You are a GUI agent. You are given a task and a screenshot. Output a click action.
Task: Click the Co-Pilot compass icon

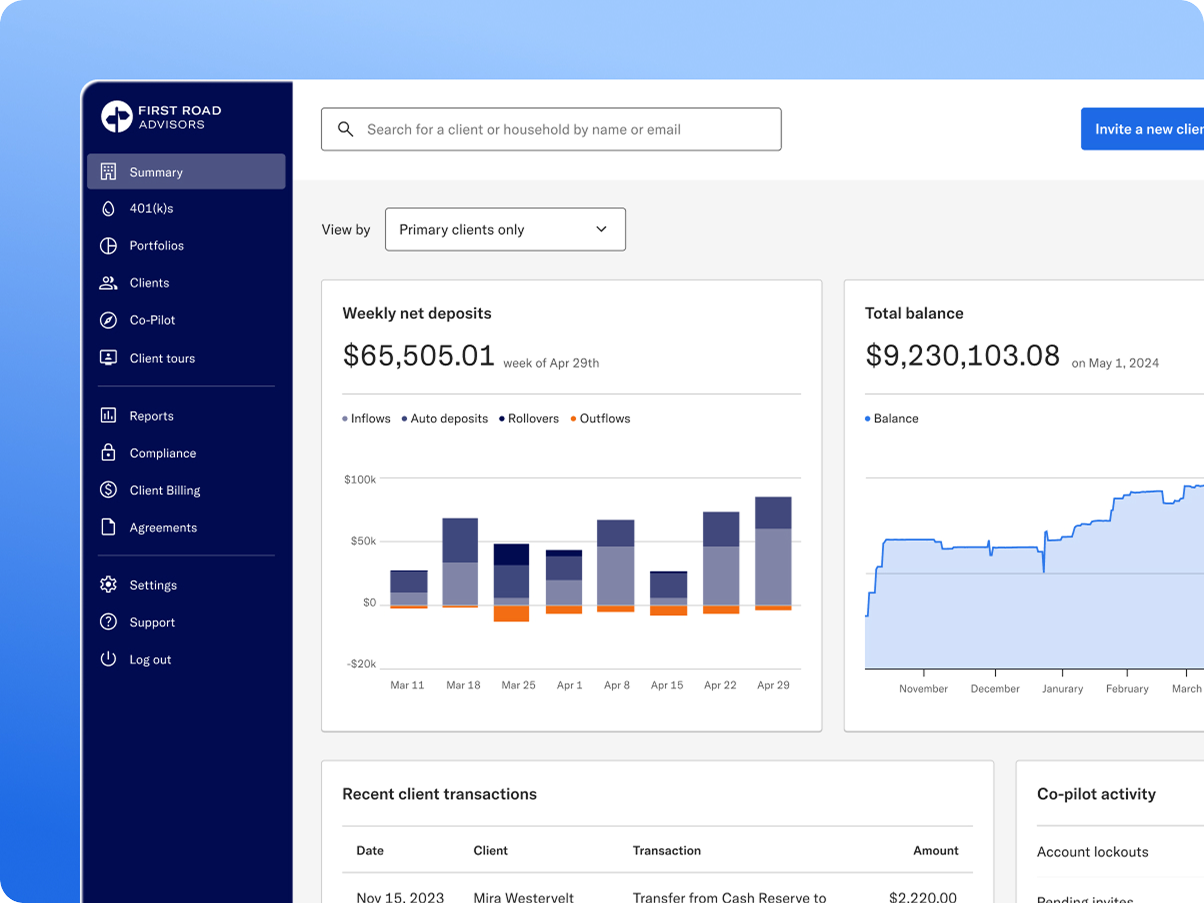pos(108,320)
